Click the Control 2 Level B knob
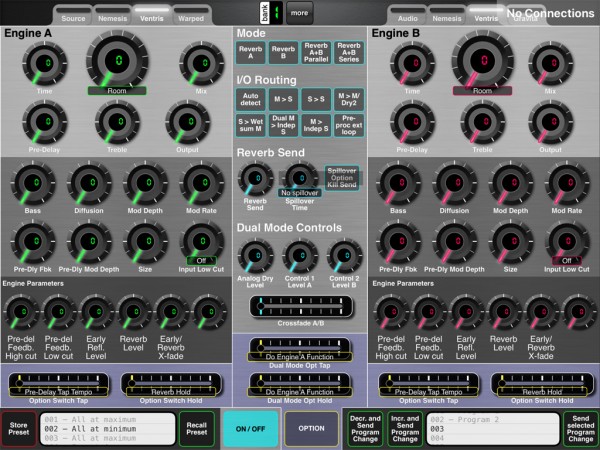This screenshot has height=450, width=600. [x=344, y=256]
